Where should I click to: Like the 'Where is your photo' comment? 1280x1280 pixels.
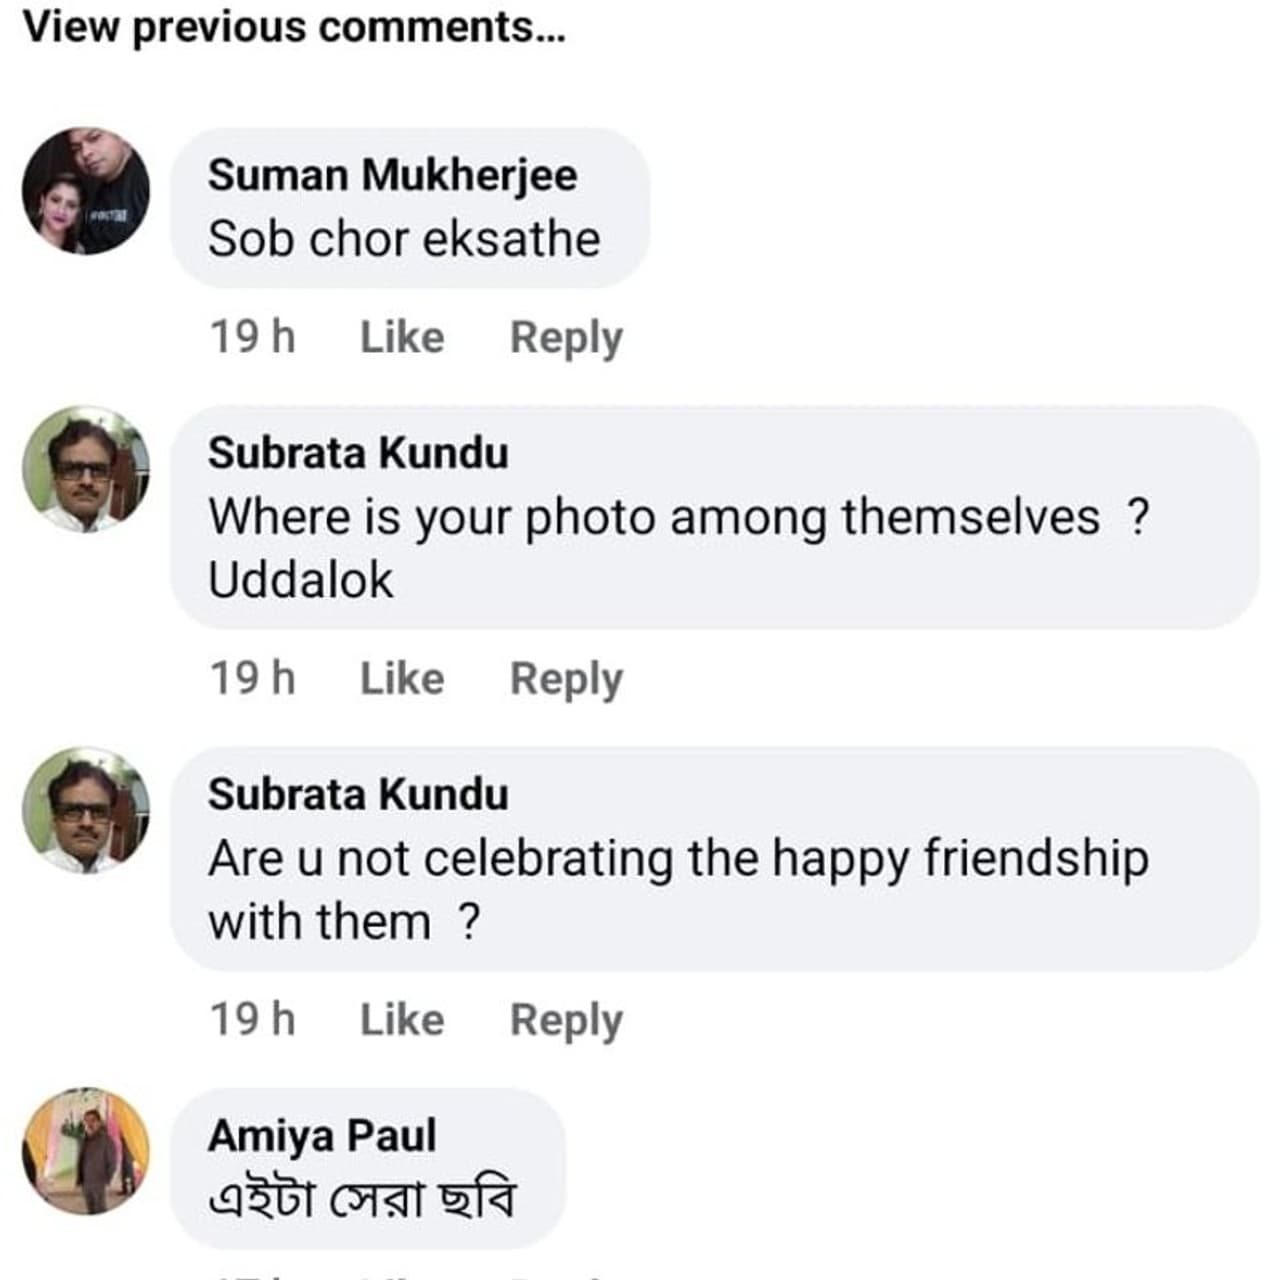tap(402, 679)
